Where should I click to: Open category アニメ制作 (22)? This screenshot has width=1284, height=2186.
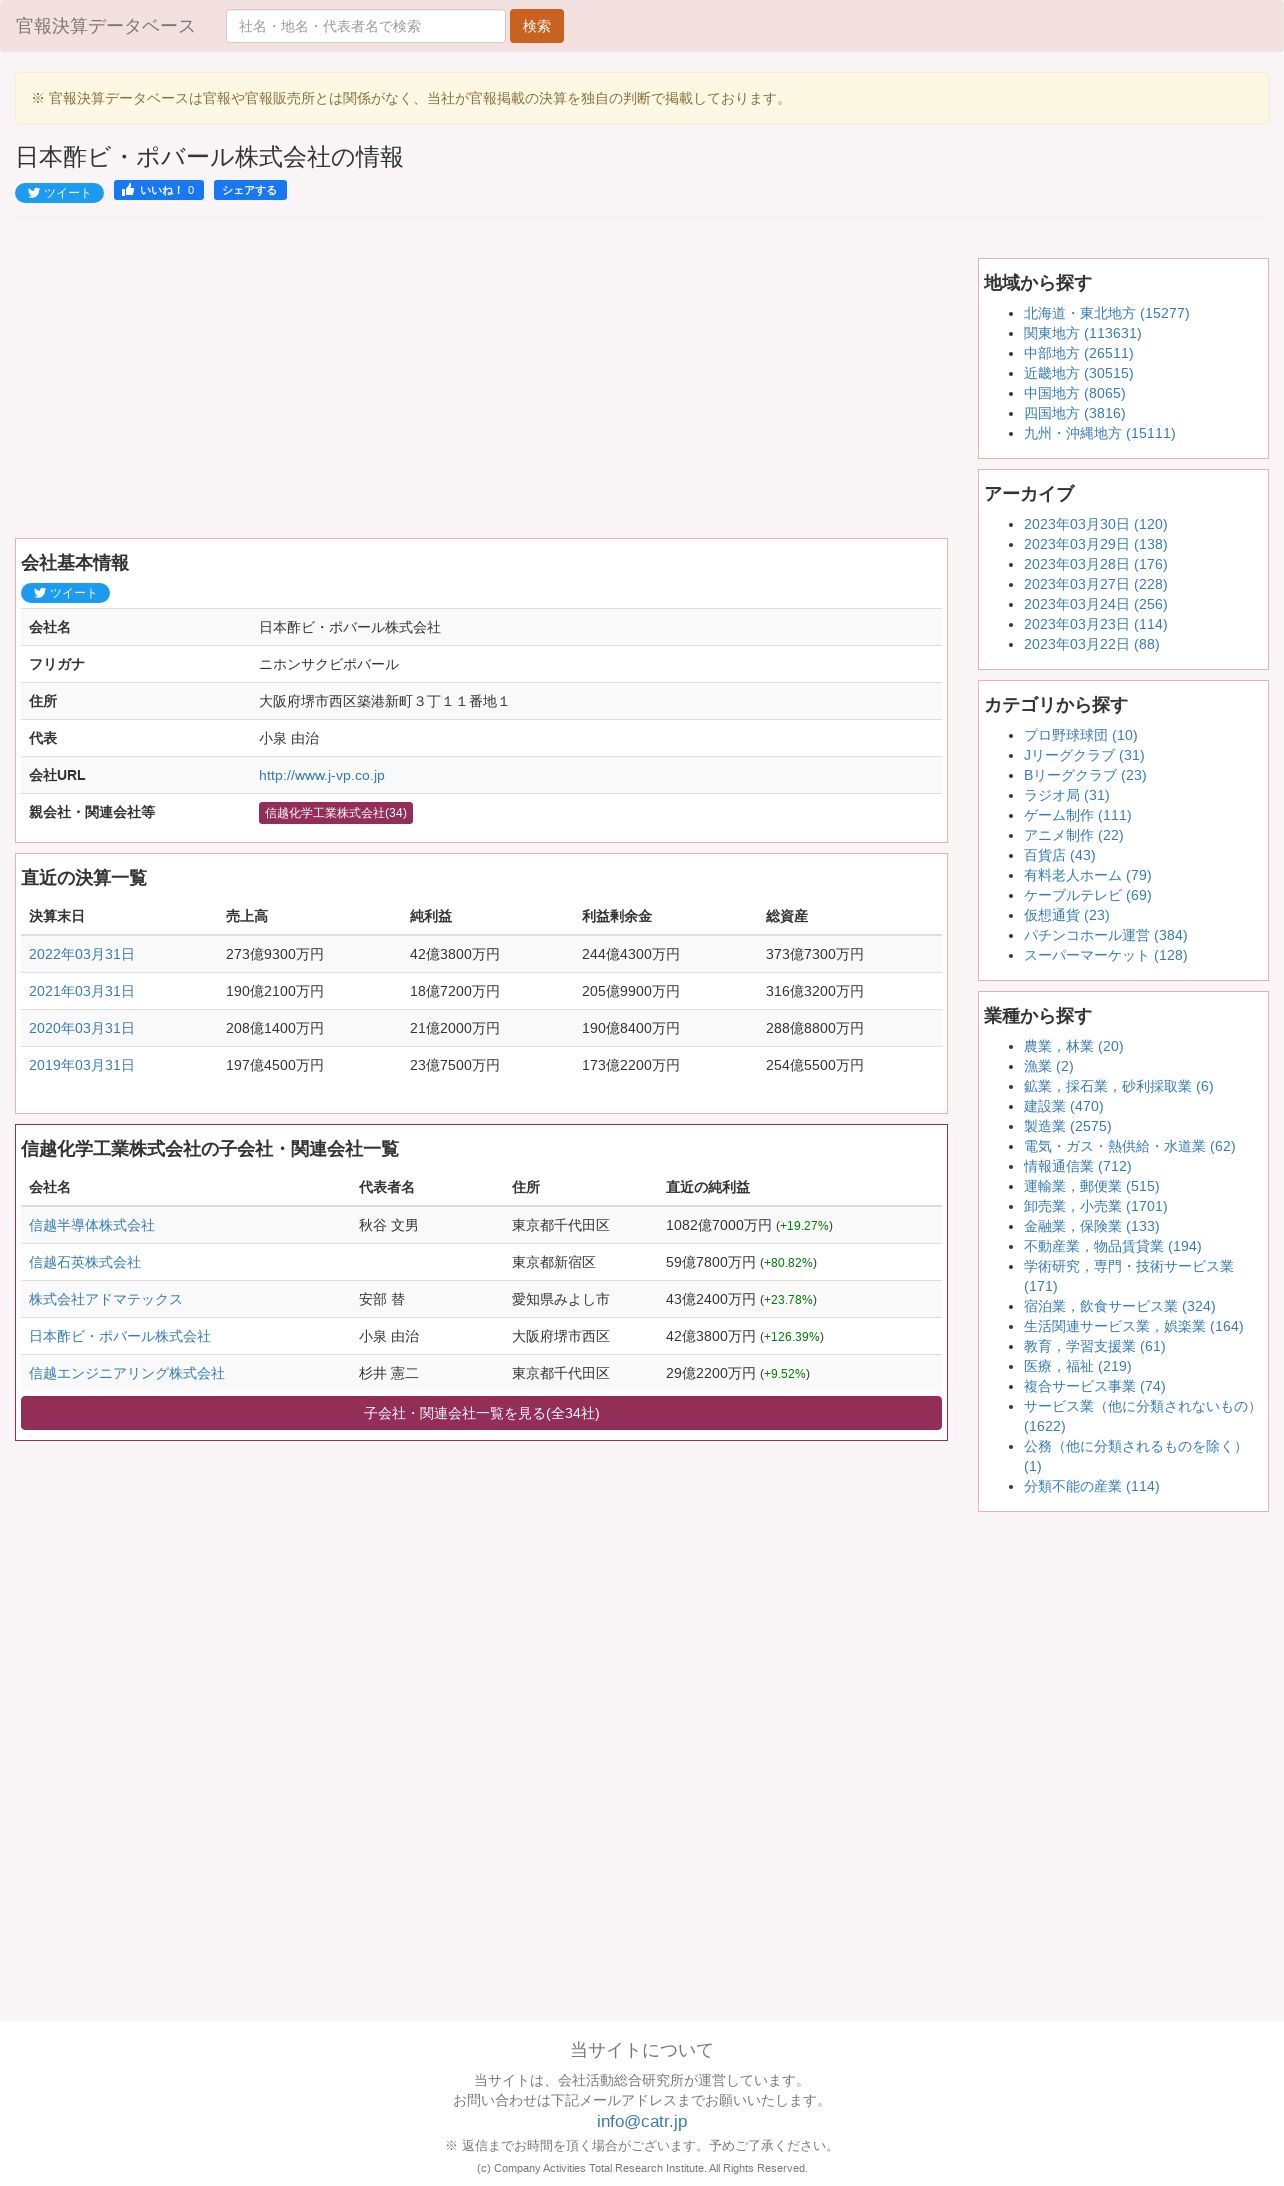pos(1073,836)
